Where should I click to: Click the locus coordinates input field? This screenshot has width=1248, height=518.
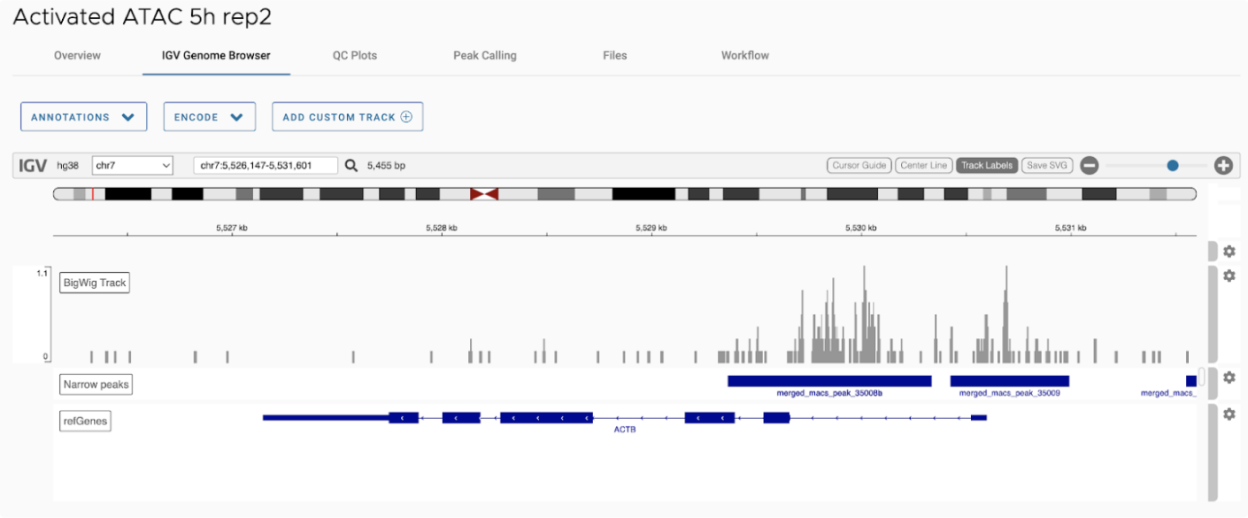265,166
